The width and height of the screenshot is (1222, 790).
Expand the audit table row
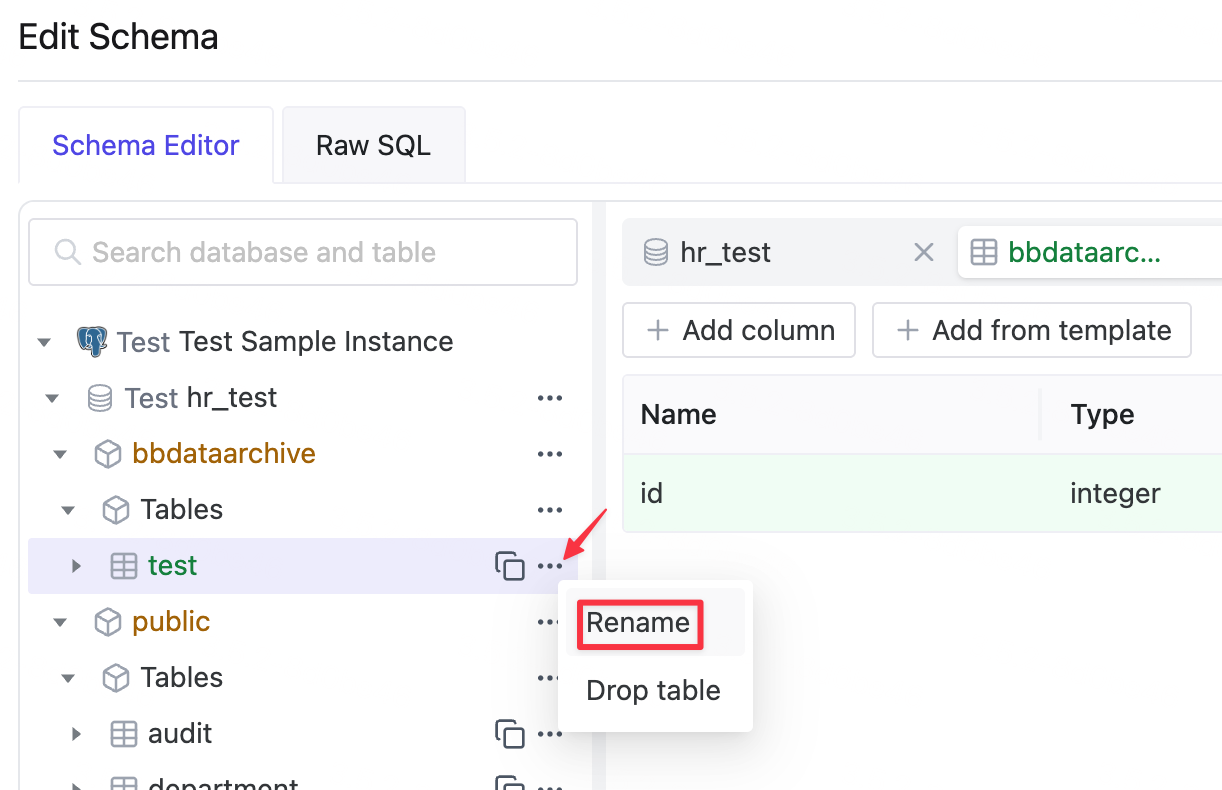(76, 734)
